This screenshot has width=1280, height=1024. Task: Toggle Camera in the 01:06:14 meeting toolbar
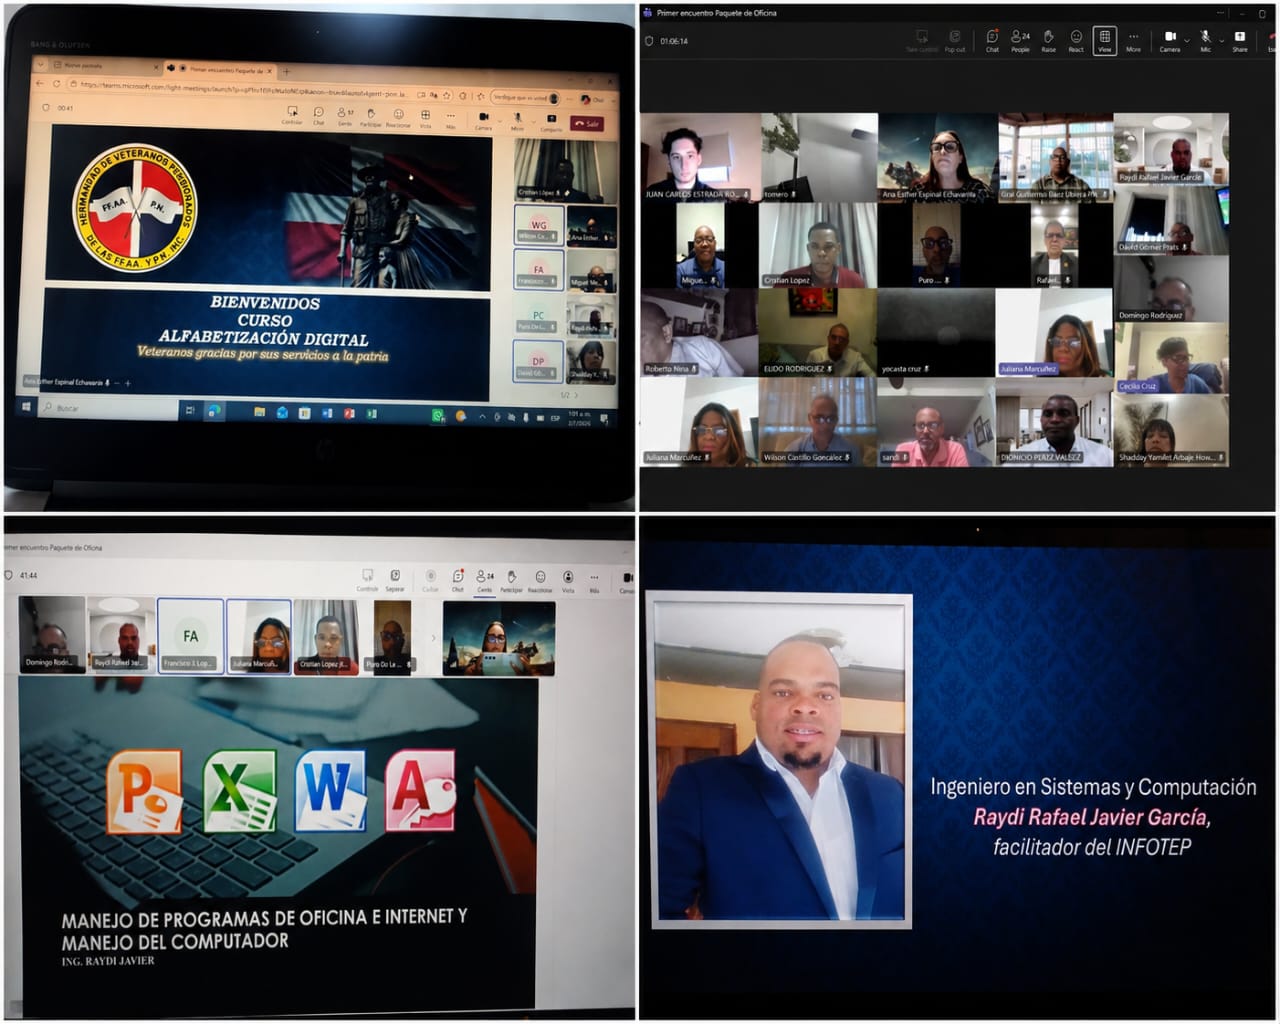1169,41
